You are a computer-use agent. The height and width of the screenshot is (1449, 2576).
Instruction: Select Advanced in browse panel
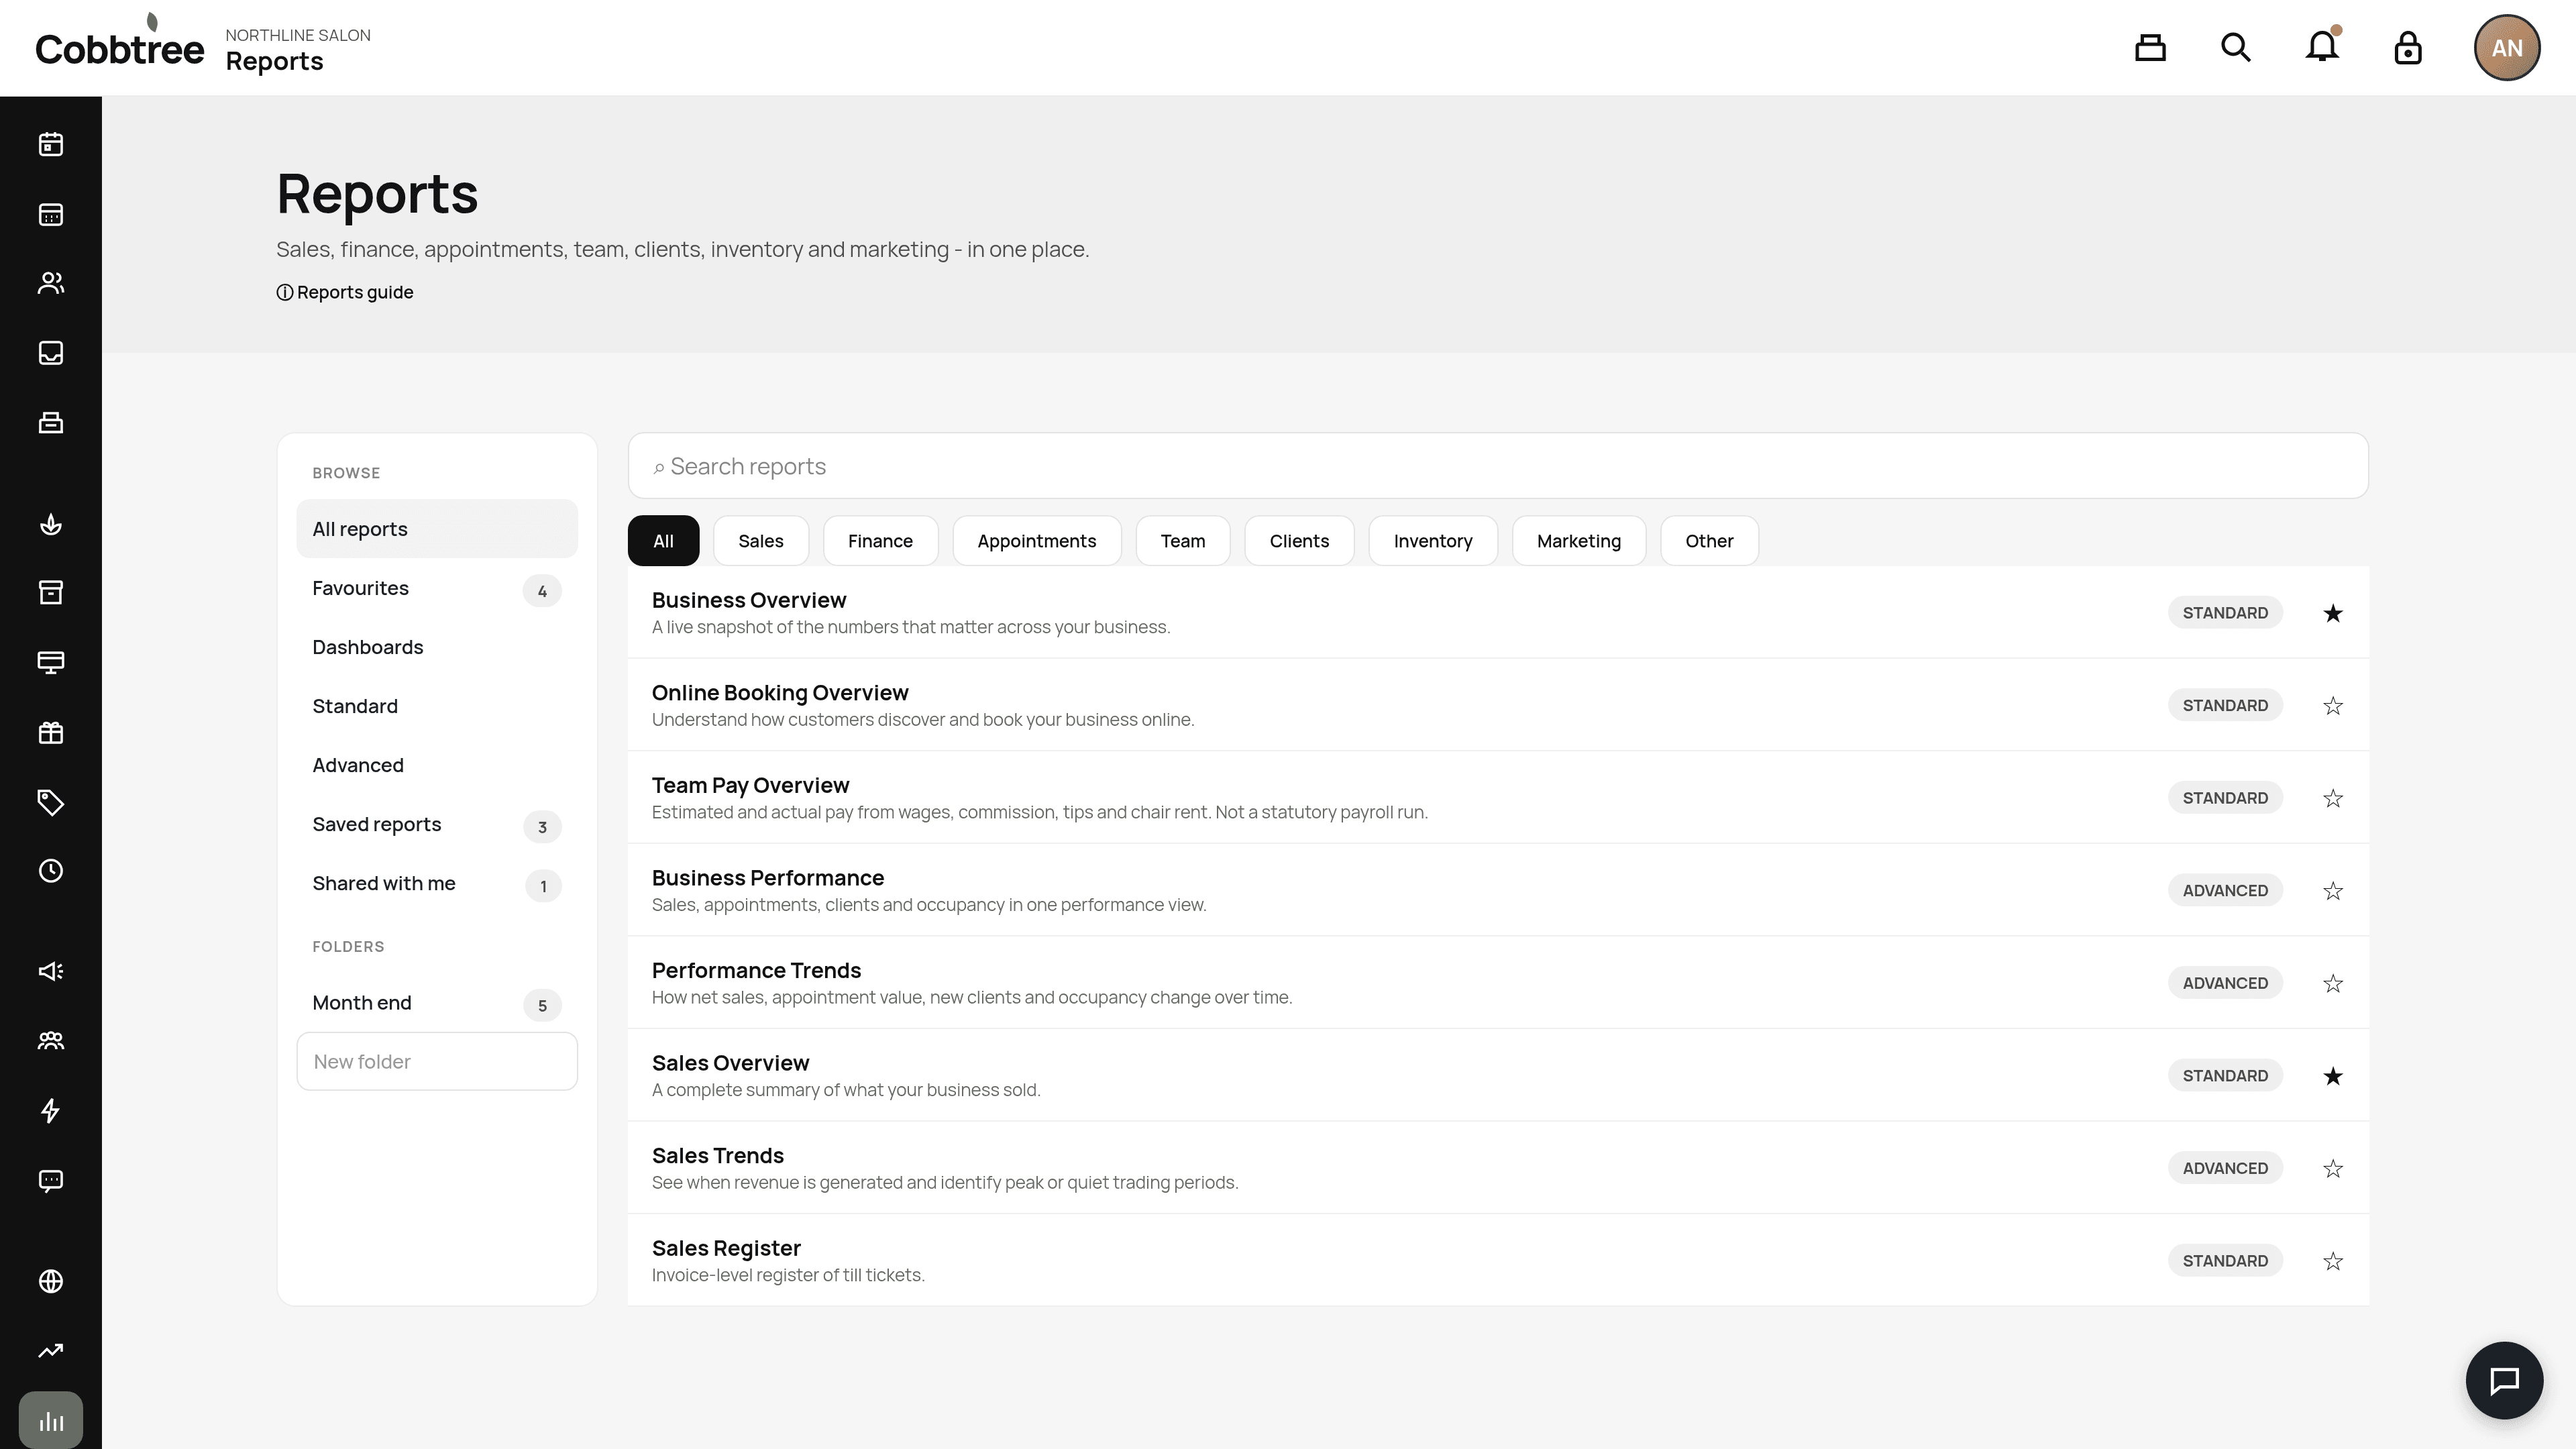pyautogui.click(x=437, y=765)
